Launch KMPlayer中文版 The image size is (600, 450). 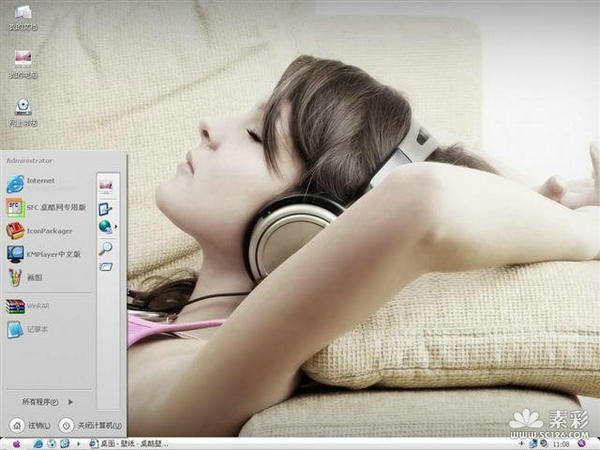(x=50, y=253)
